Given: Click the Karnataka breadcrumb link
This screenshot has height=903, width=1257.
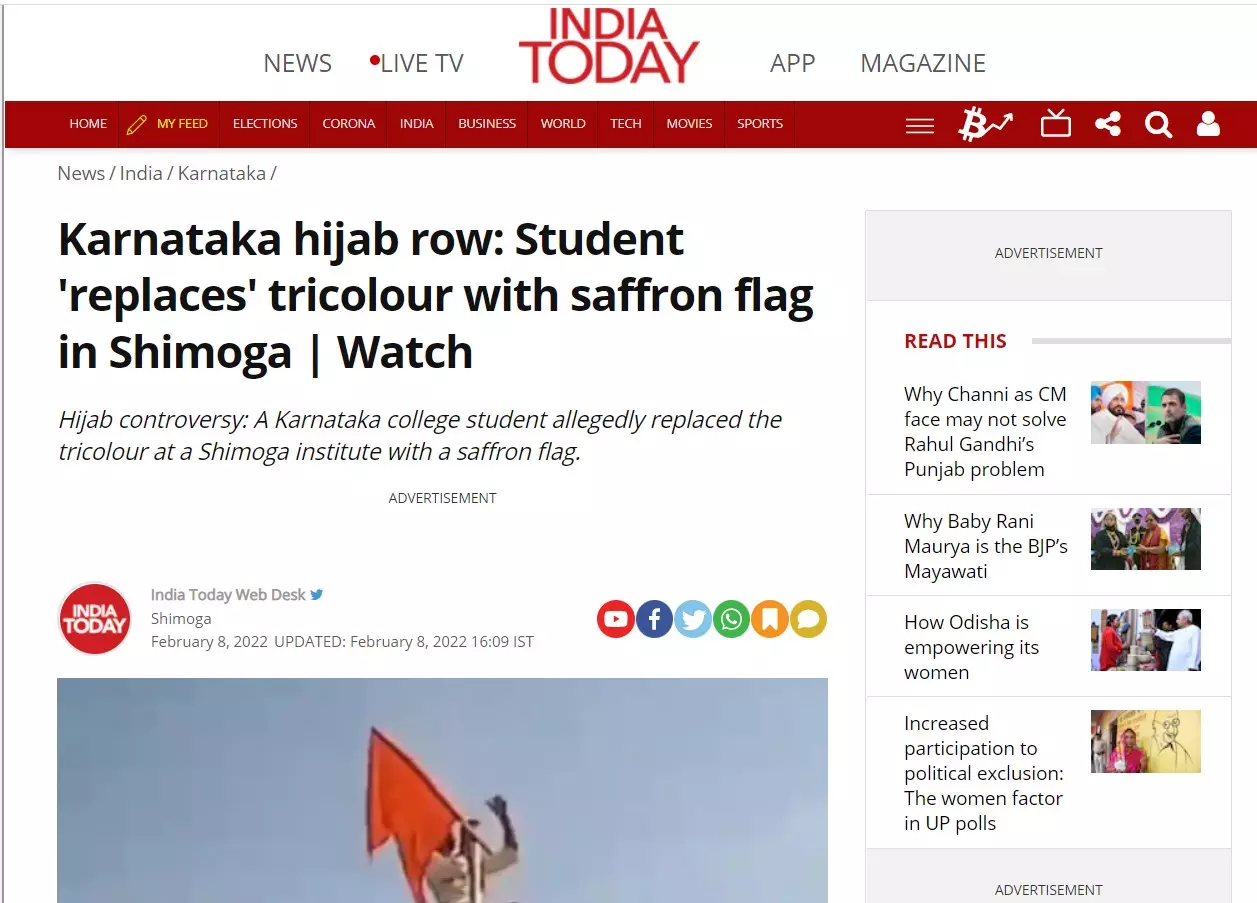Looking at the screenshot, I should [x=222, y=173].
